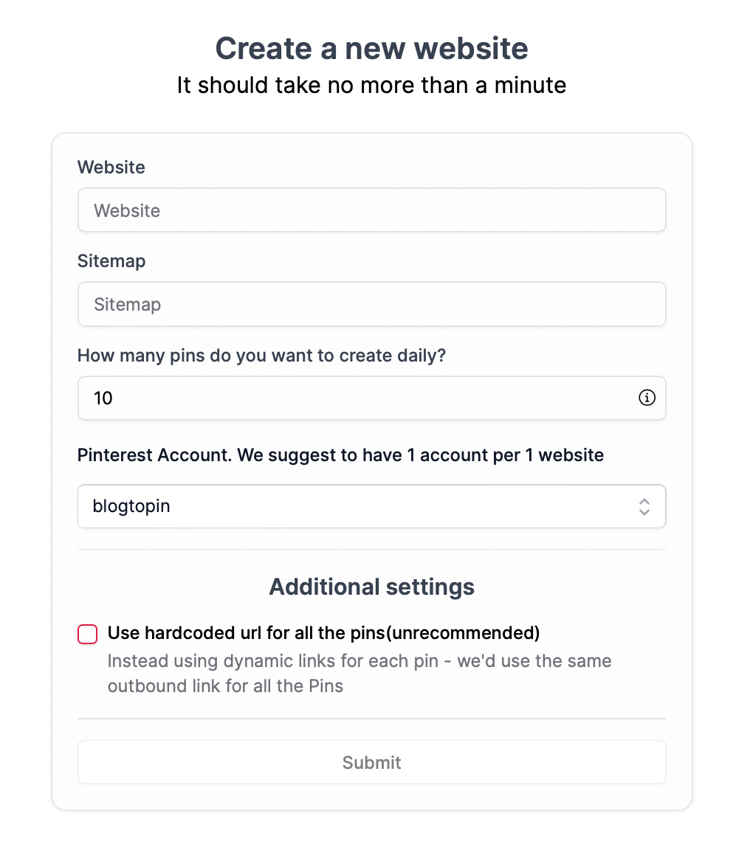The width and height of the screenshot is (750, 853).
Task: Click the up-down chevron icon beside blogtopin
Action: coord(644,506)
